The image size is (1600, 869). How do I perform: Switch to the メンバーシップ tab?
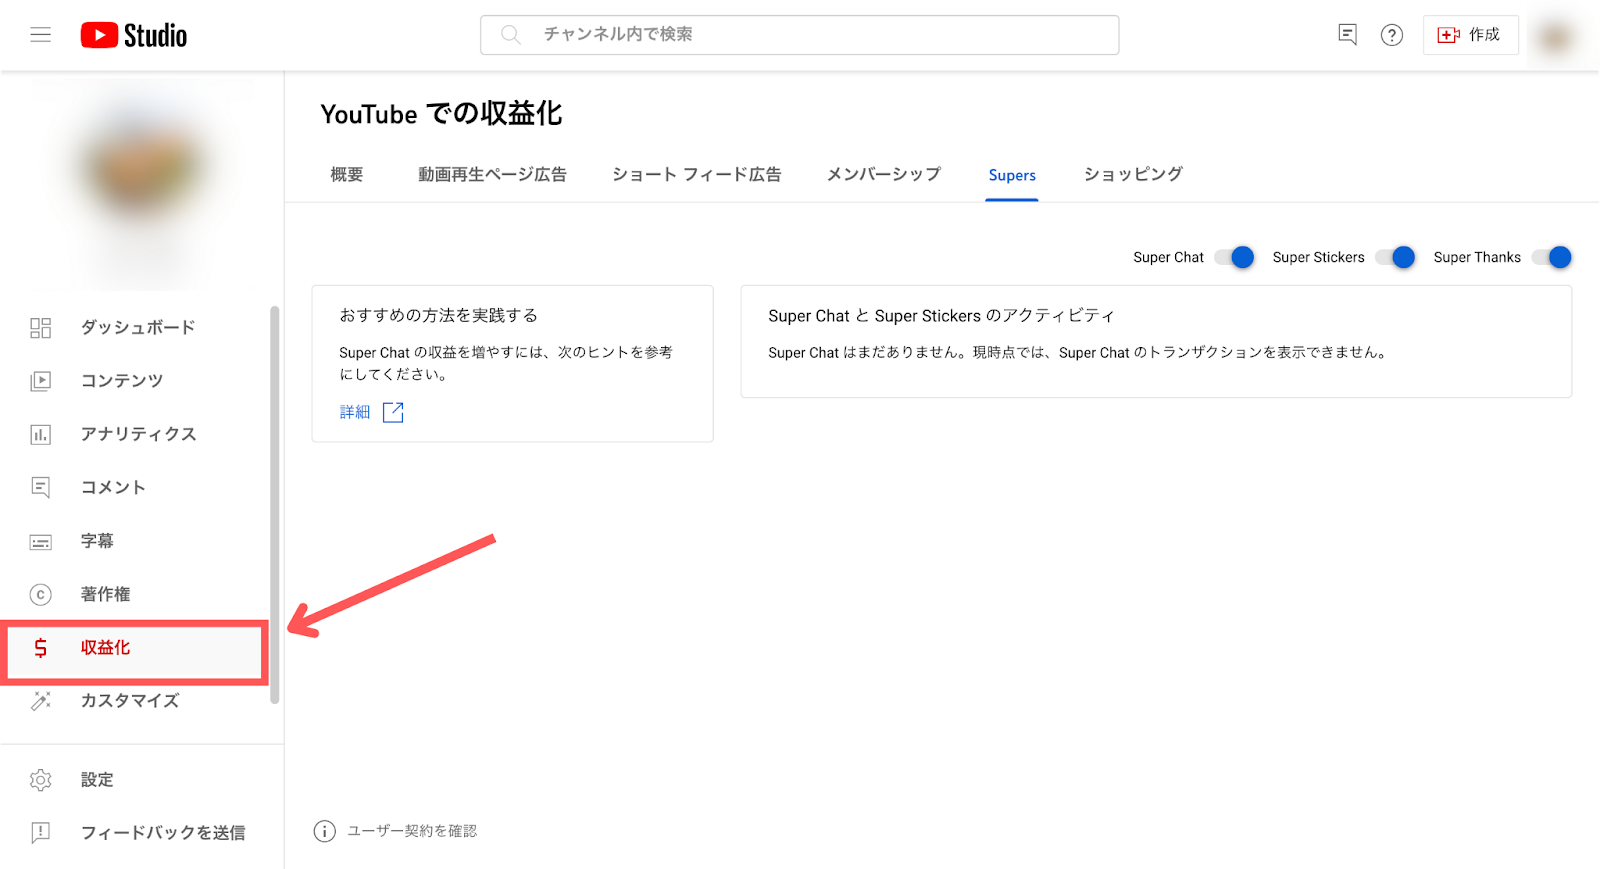tap(884, 175)
